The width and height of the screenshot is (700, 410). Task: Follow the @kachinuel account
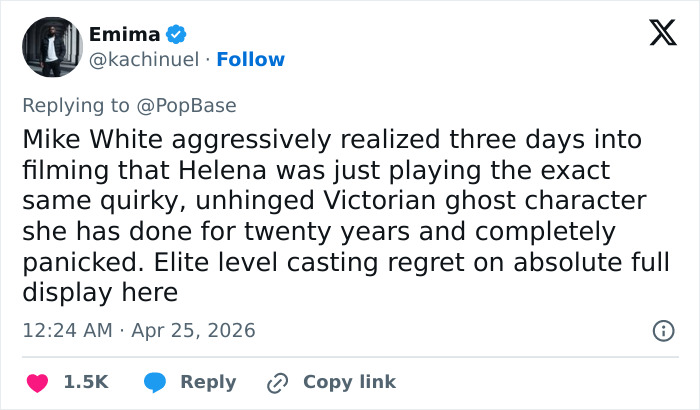click(251, 59)
